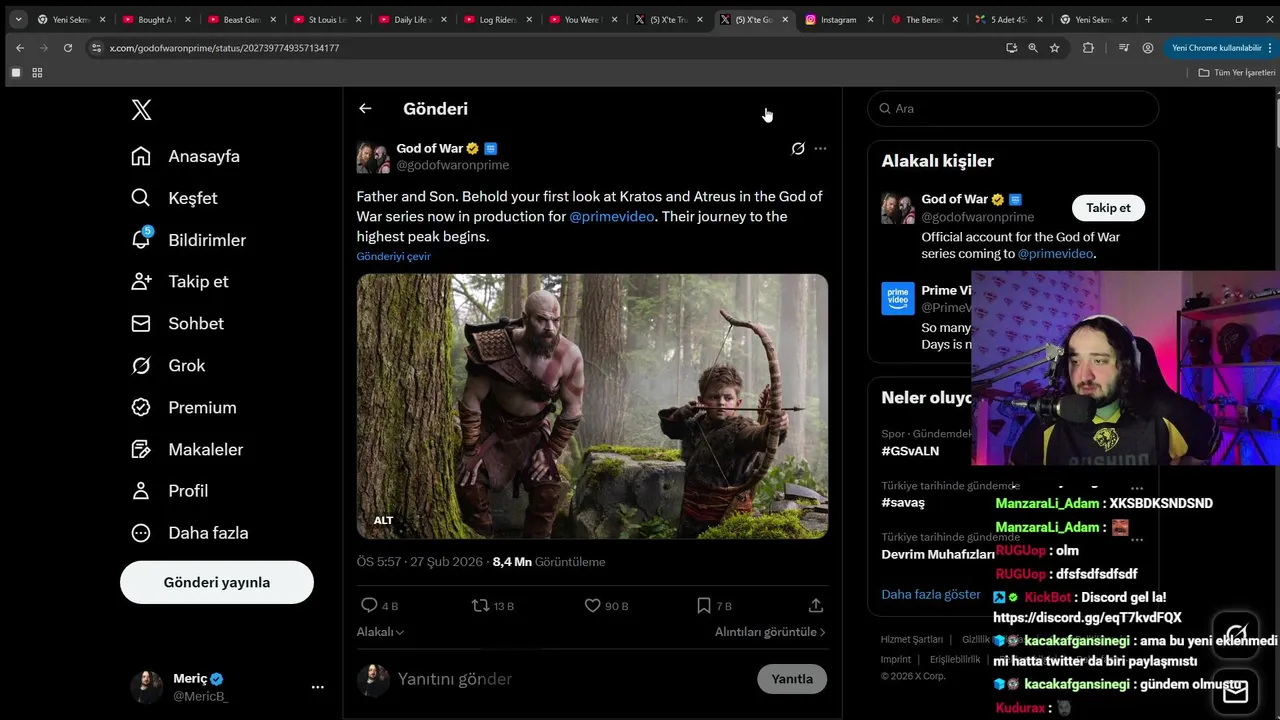
Task: Go to Keşfet explore page
Action: [x=174, y=198]
